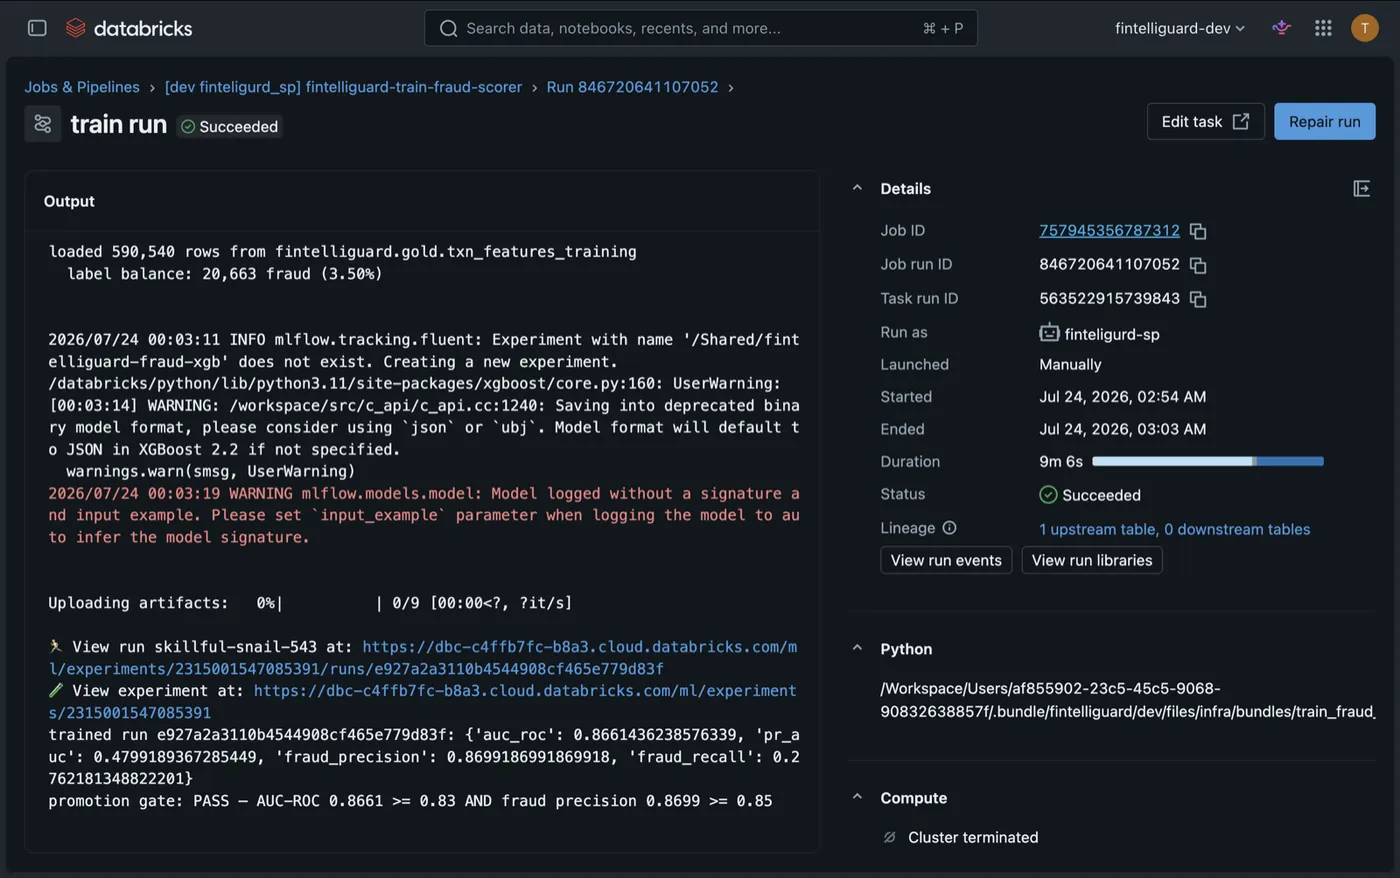Image resolution: width=1400 pixels, height=878 pixels.
Task: Open the Databricks Assistant sparkle icon
Action: [x=1281, y=28]
